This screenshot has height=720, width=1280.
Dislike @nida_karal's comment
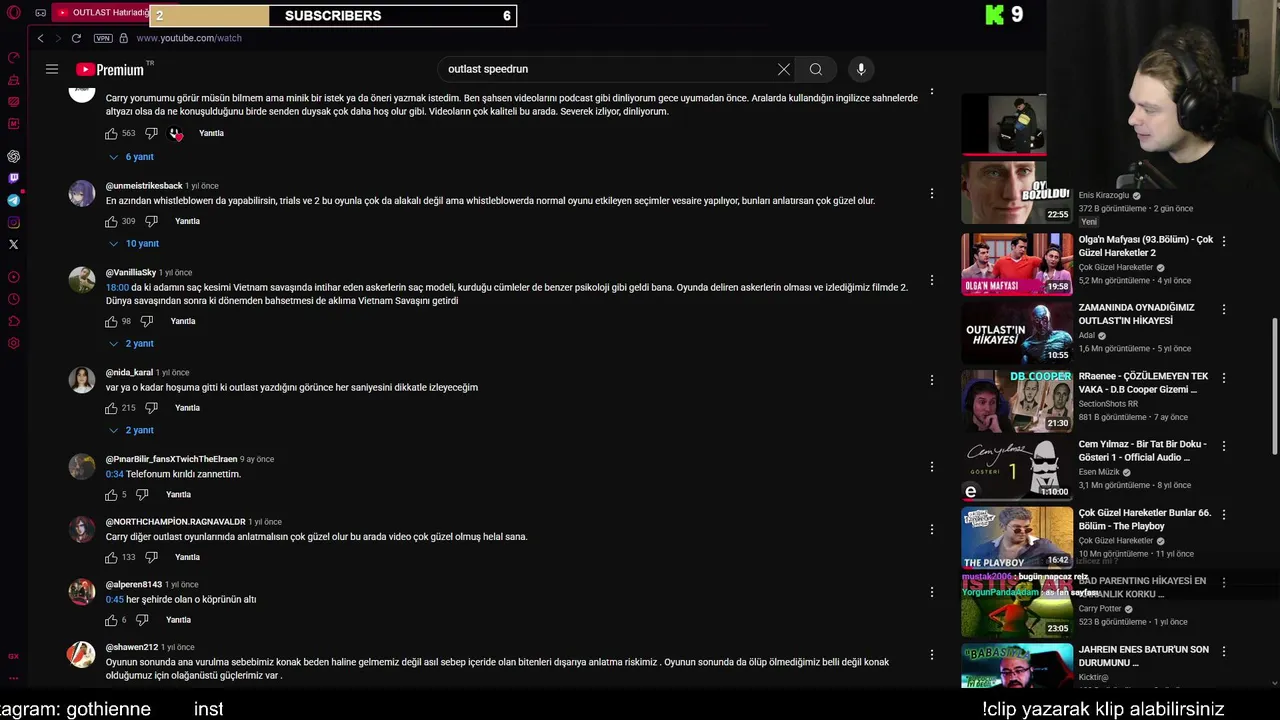pyautogui.click(x=151, y=408)
